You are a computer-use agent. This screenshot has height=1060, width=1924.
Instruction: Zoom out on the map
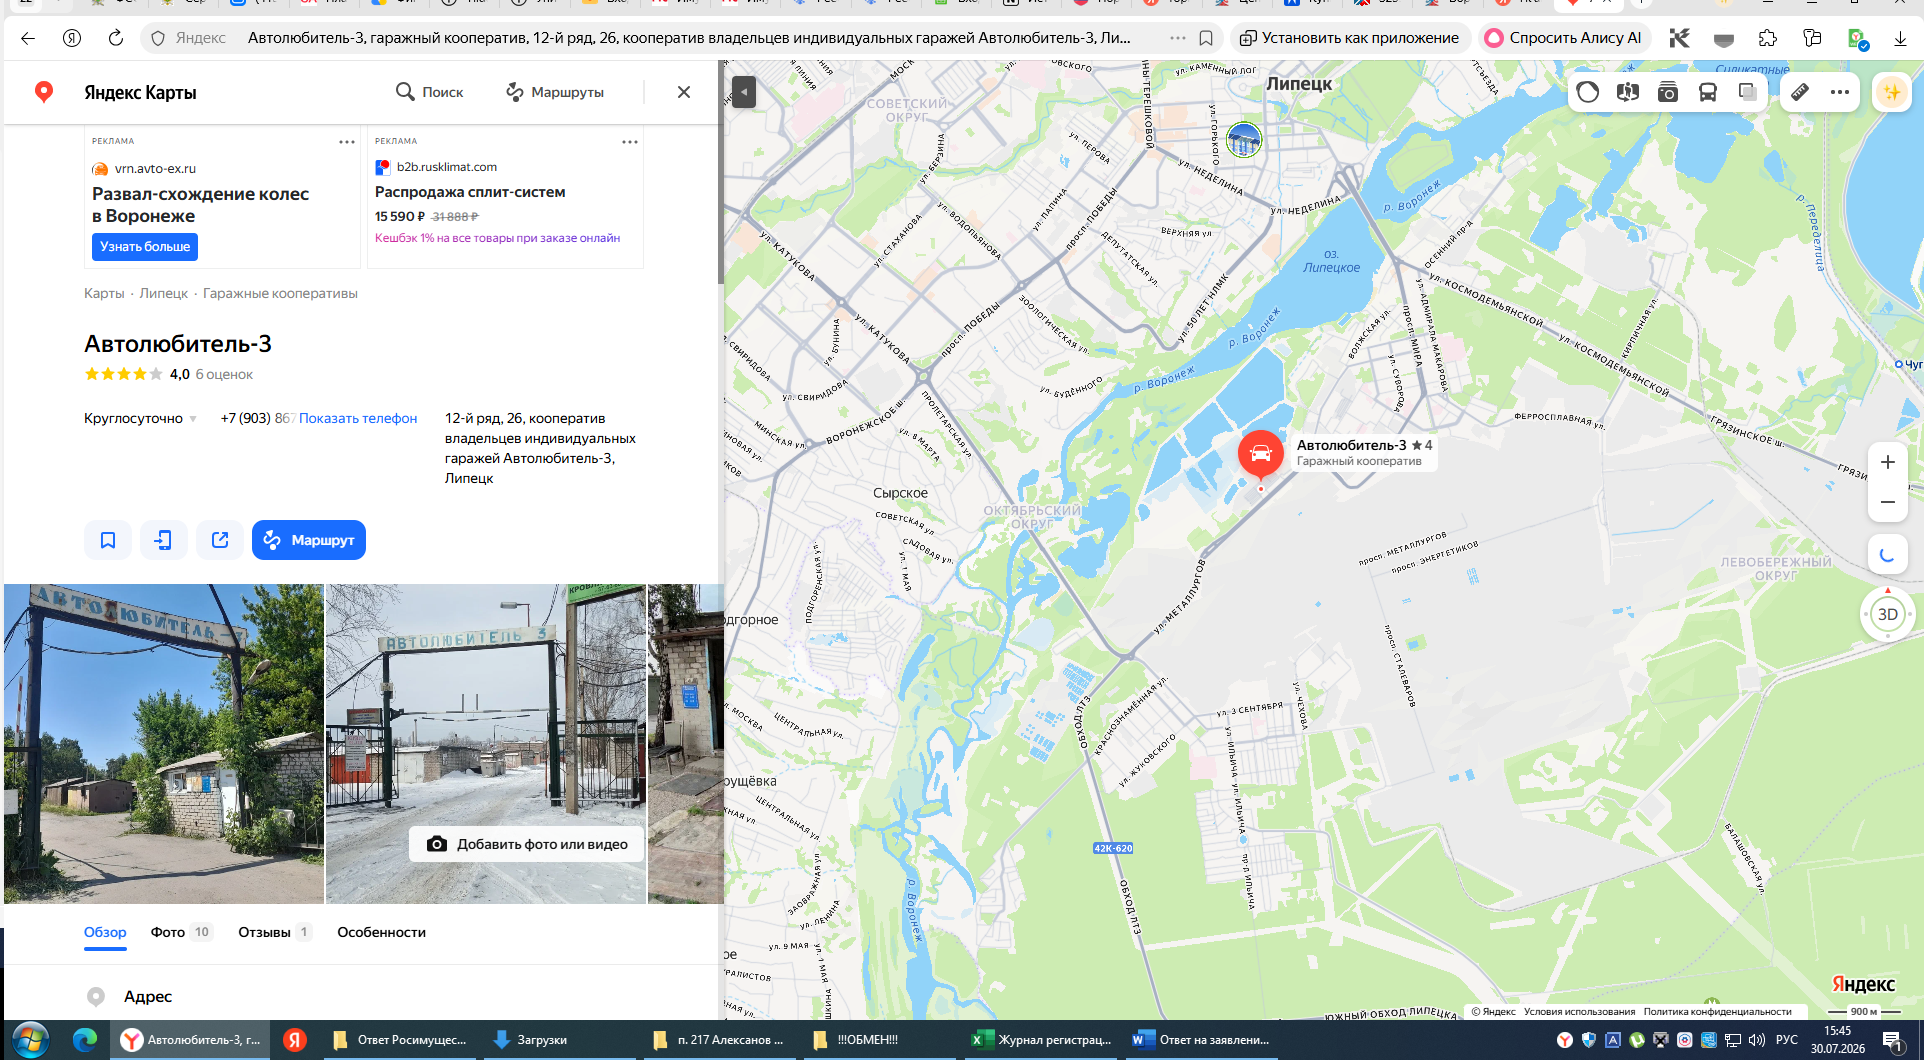(1888, 502)
